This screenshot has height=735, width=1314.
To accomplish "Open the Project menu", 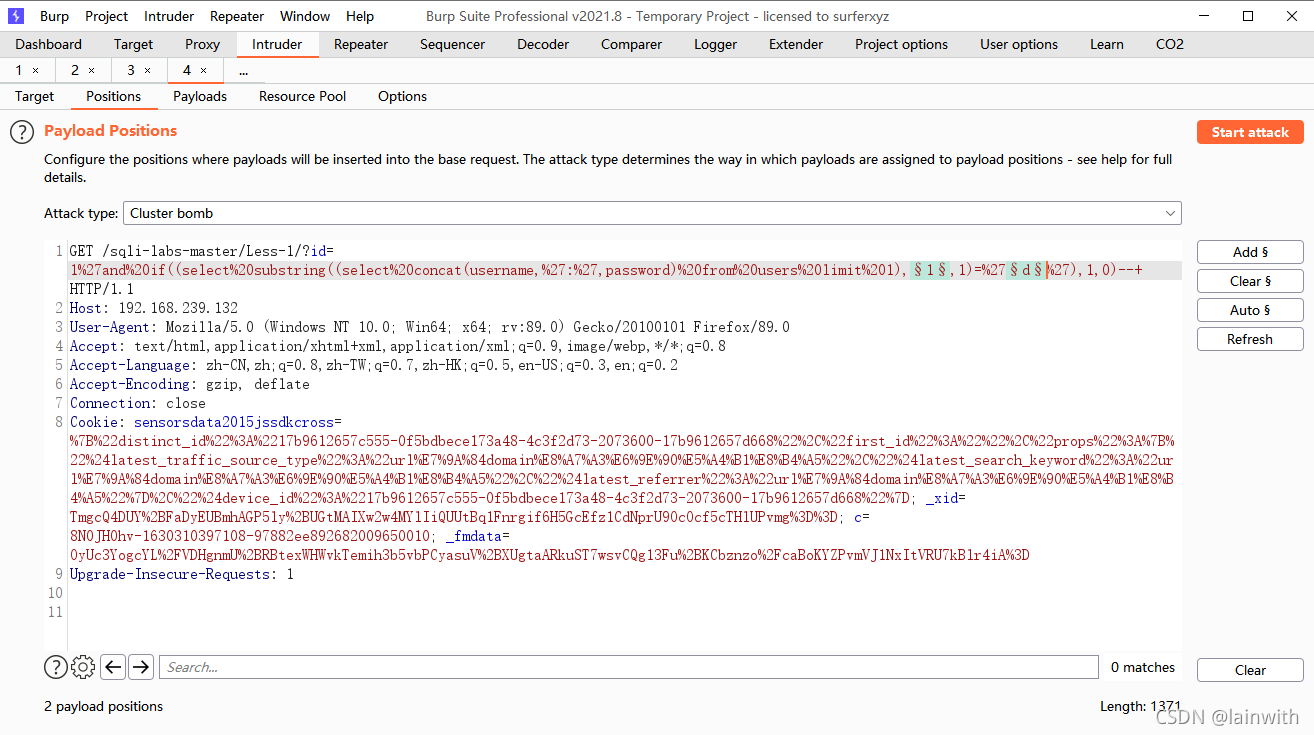I will [x=106, y=16].
